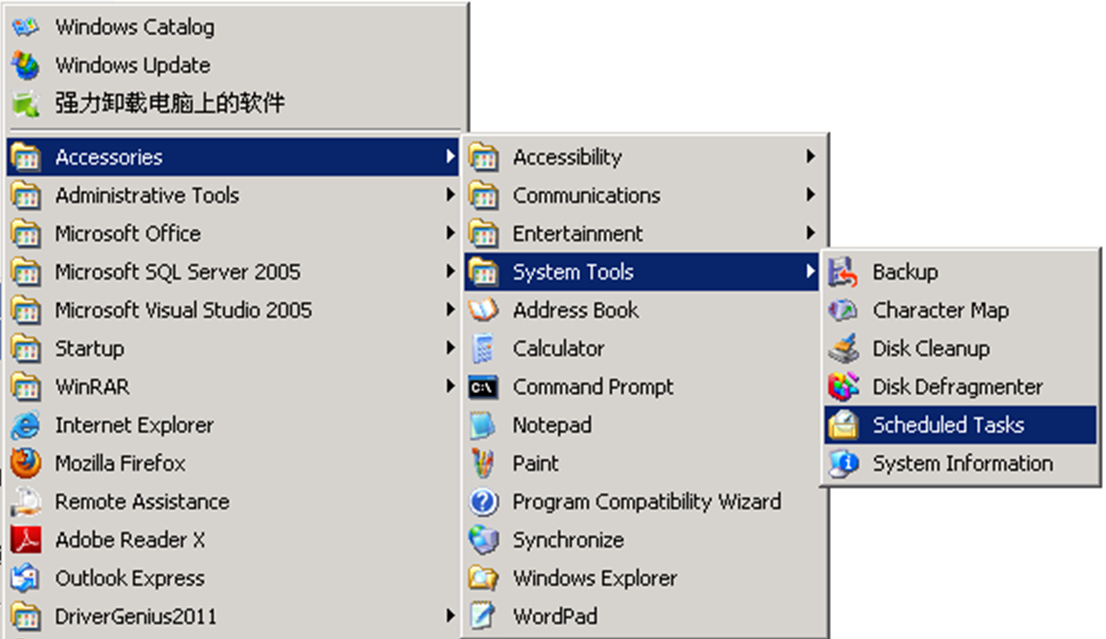Expand Microsoft Visual Studio 2005 arrow

coord(450,310)
